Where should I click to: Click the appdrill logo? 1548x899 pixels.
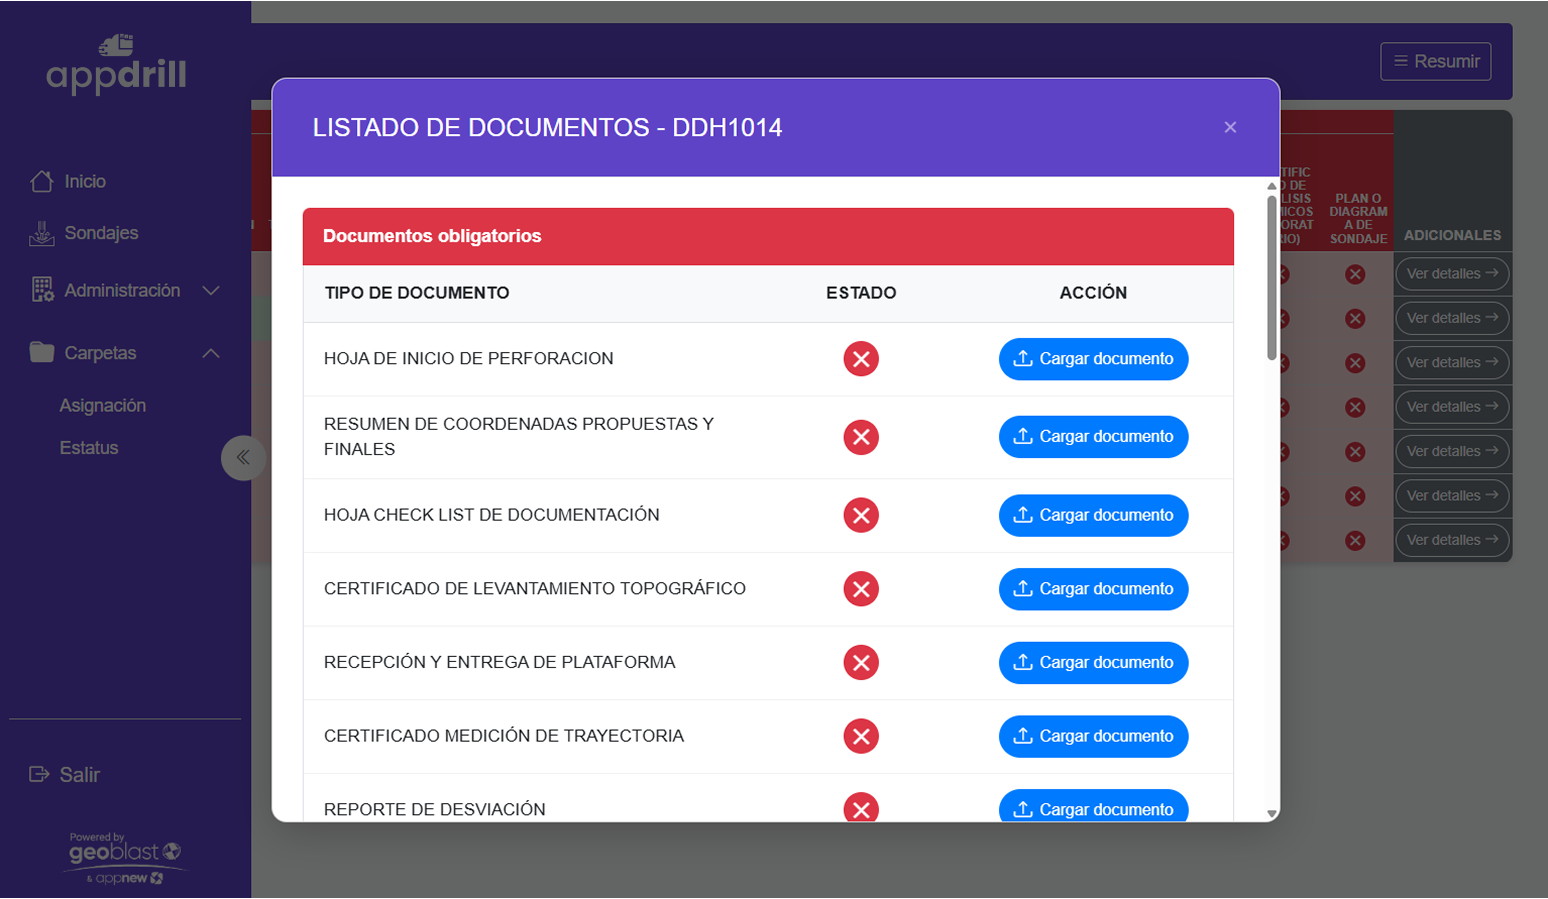click(116, 64)
